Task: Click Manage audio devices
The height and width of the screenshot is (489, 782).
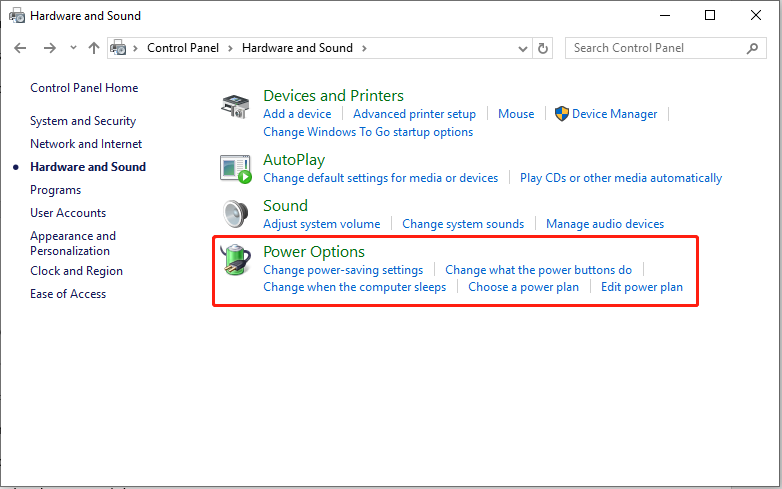Action: click(x=605, y=224)
